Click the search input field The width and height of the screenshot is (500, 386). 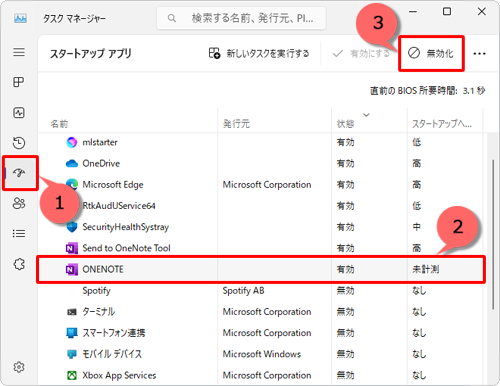coord(241,18)
